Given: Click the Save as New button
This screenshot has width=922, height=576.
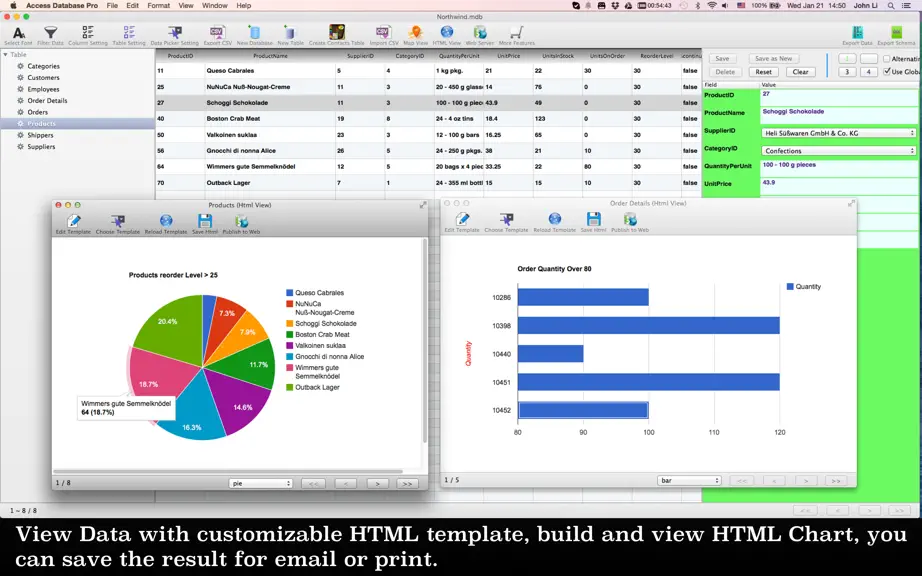Looking at the screenshot, I should tap(773, 59).
